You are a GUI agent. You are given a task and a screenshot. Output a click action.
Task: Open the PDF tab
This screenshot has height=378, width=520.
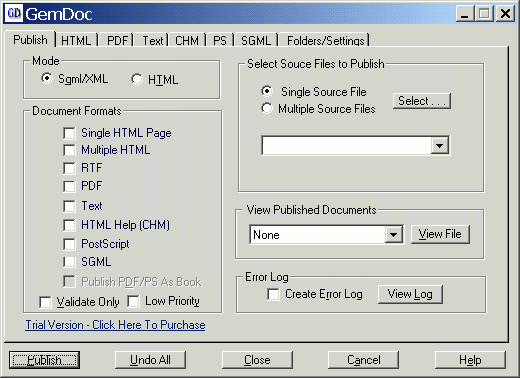pyautogui.click(x=117, y=41)
